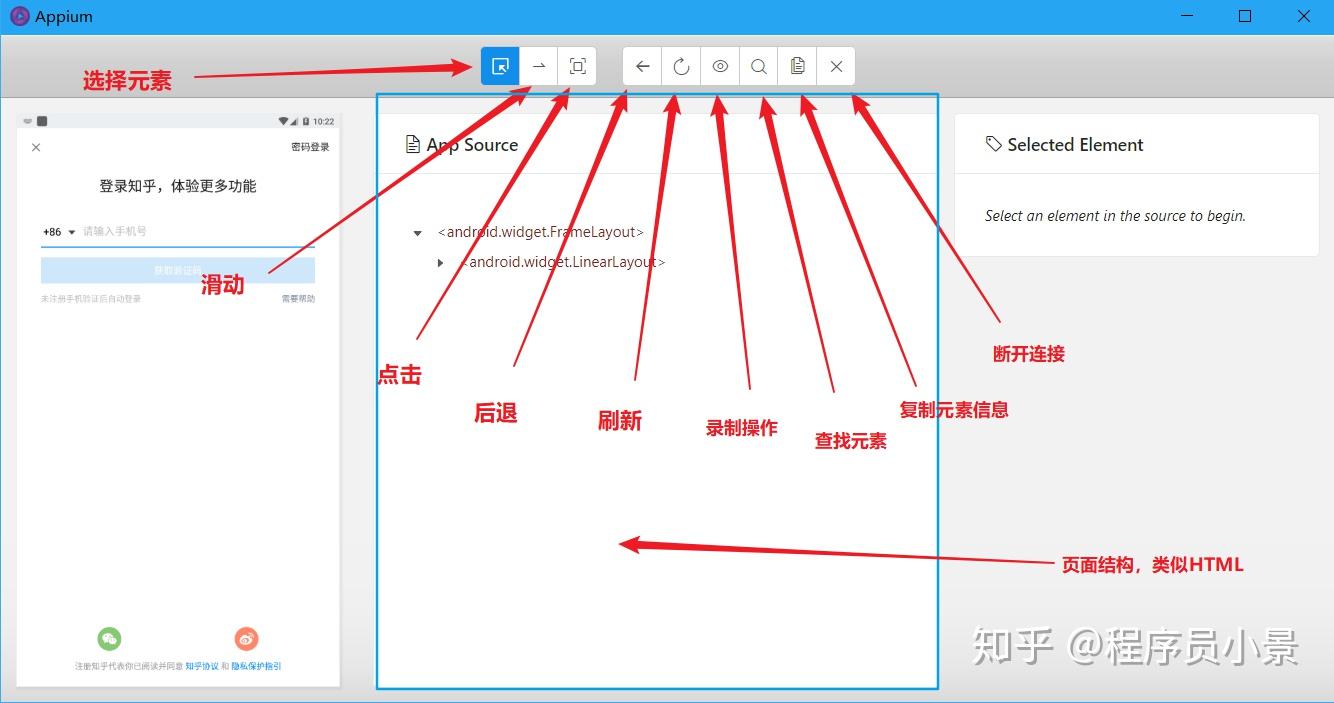
Task: Copy XML source to clipboard icon
Action: pos(797,66)
